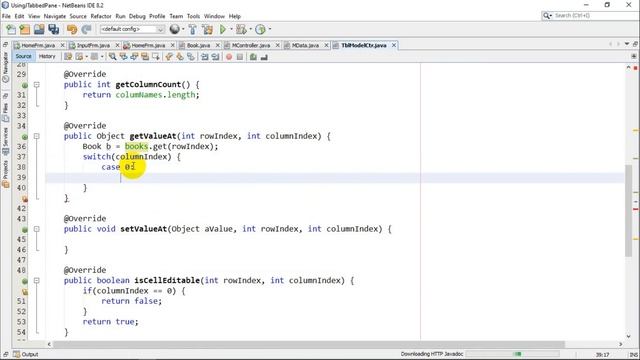Click the Debug Project icon
The width and height of the screenshot is (640, 360).
pyautogui.click(x=241, y=29)
